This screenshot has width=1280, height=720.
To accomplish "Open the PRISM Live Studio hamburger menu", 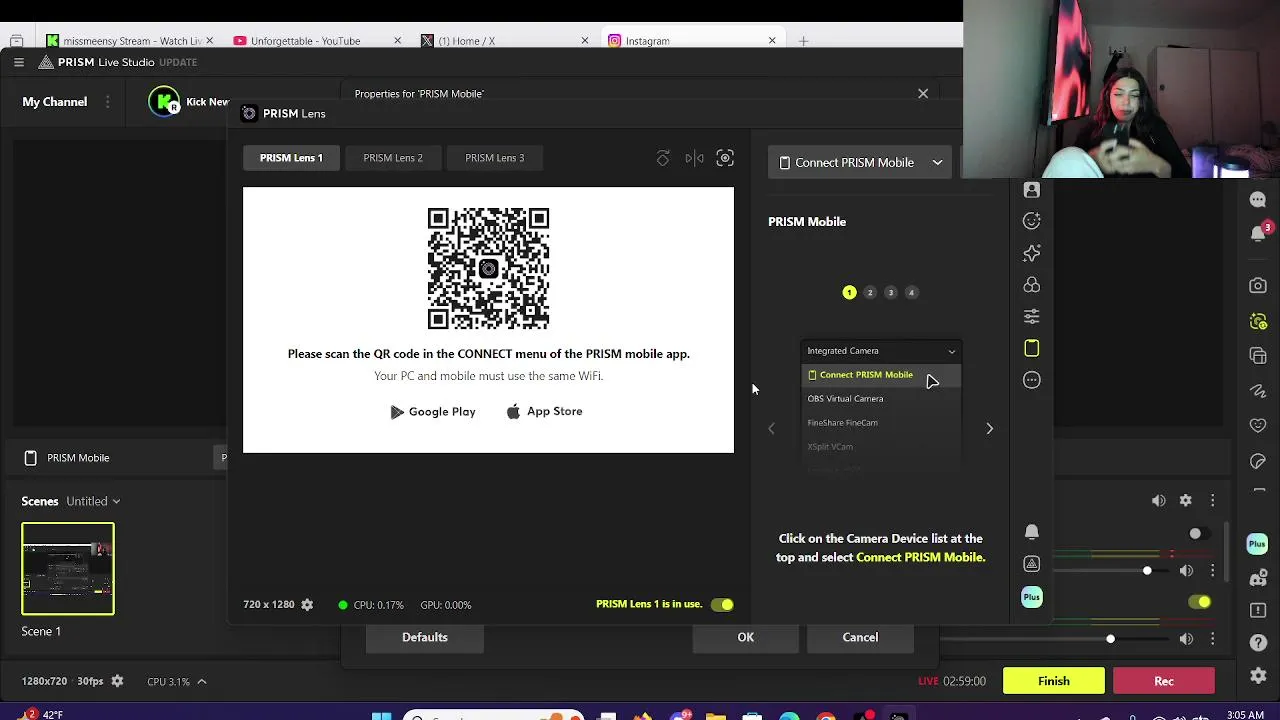I will [x=19, y=62].
